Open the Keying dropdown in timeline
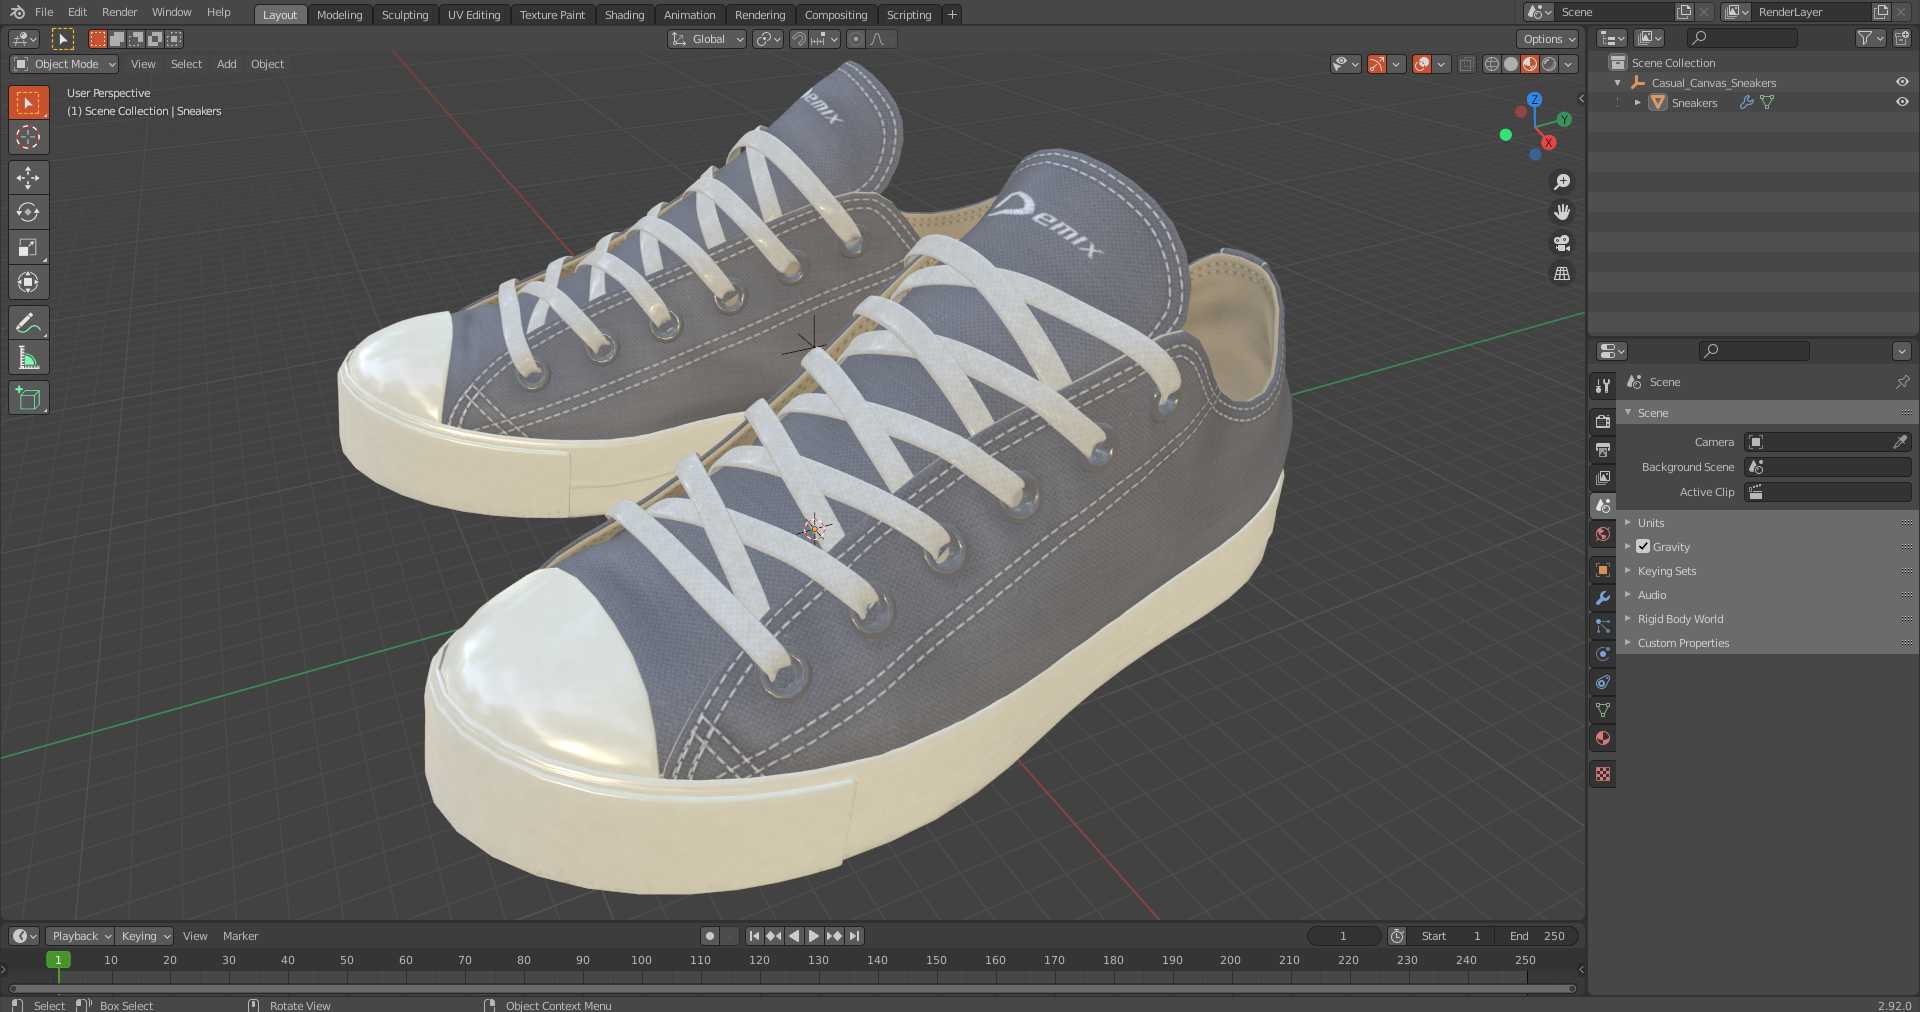Screen dimensions: 1920x1012 tap(144, 936)
